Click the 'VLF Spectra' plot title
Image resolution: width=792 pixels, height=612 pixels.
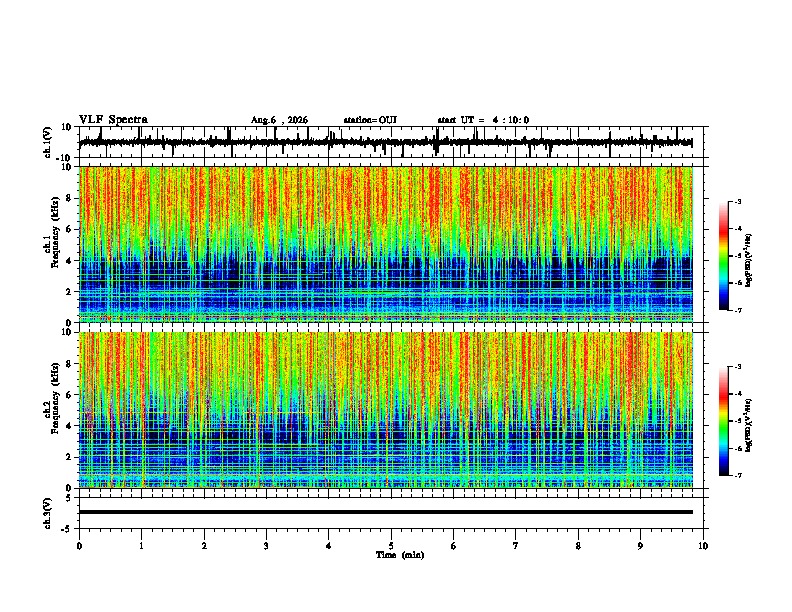pos(113,120)
